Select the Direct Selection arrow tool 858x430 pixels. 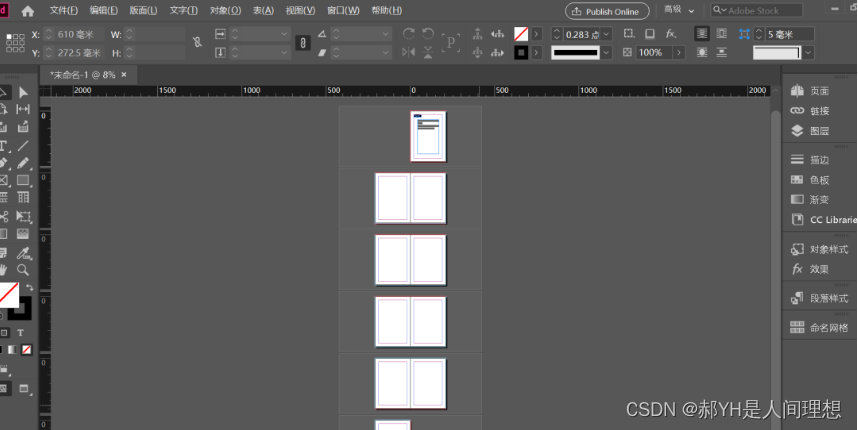23,92
